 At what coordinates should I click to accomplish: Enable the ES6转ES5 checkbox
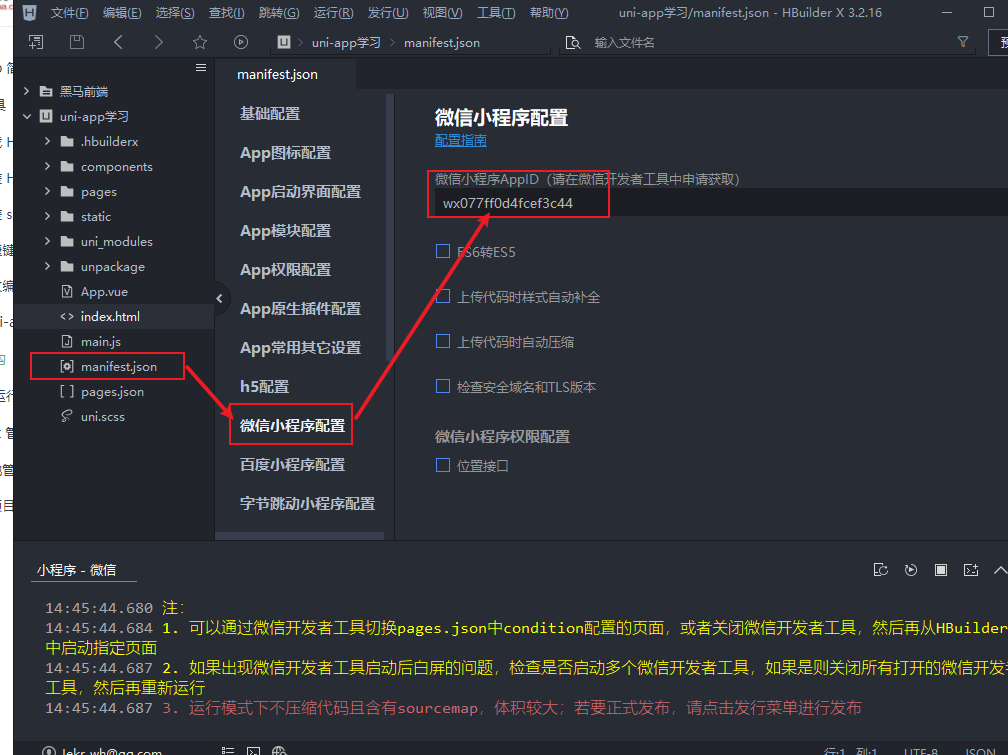(x=443, y=252)
